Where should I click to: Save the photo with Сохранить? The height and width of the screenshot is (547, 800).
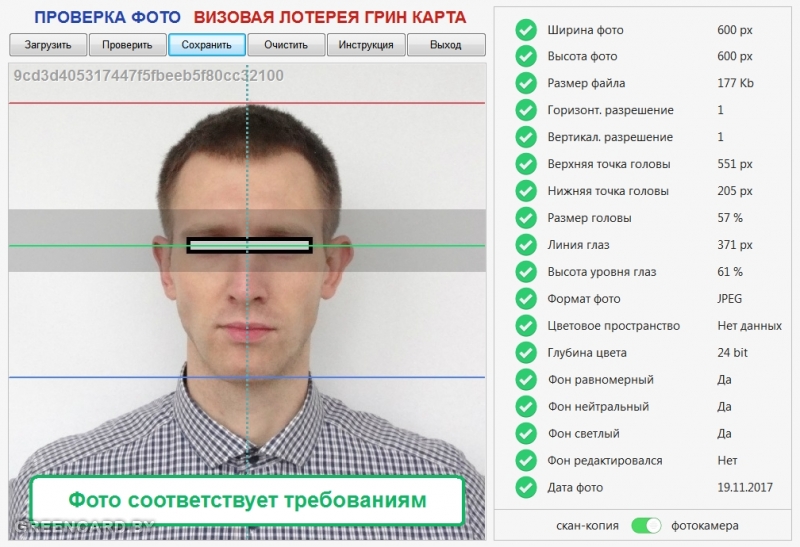[207, 45]
